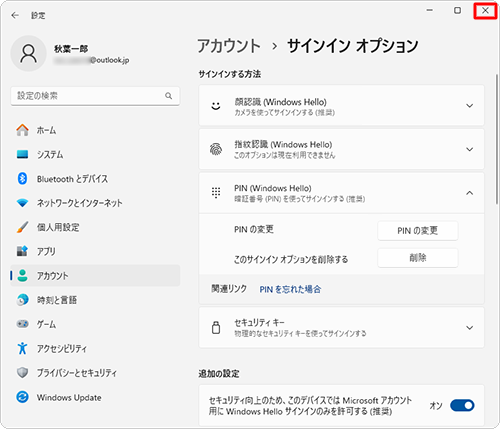
Task: Click the アプリ icon in sidebar
Action: tap(22, 251)
